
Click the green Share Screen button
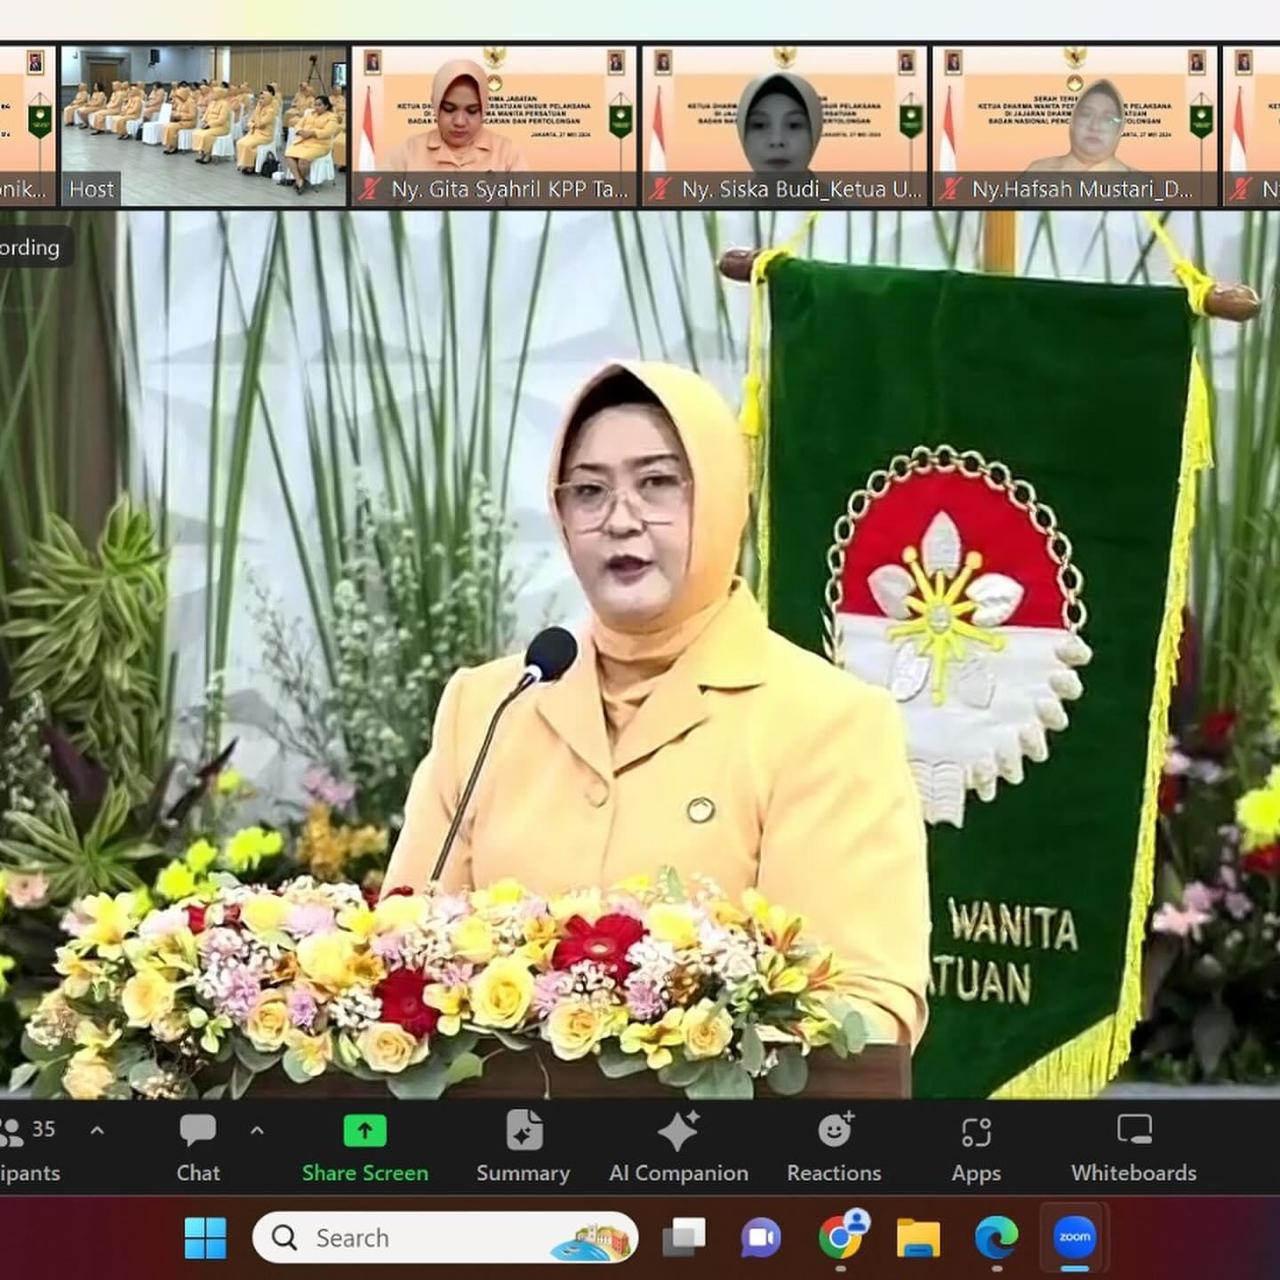(x=365, y=1147)
